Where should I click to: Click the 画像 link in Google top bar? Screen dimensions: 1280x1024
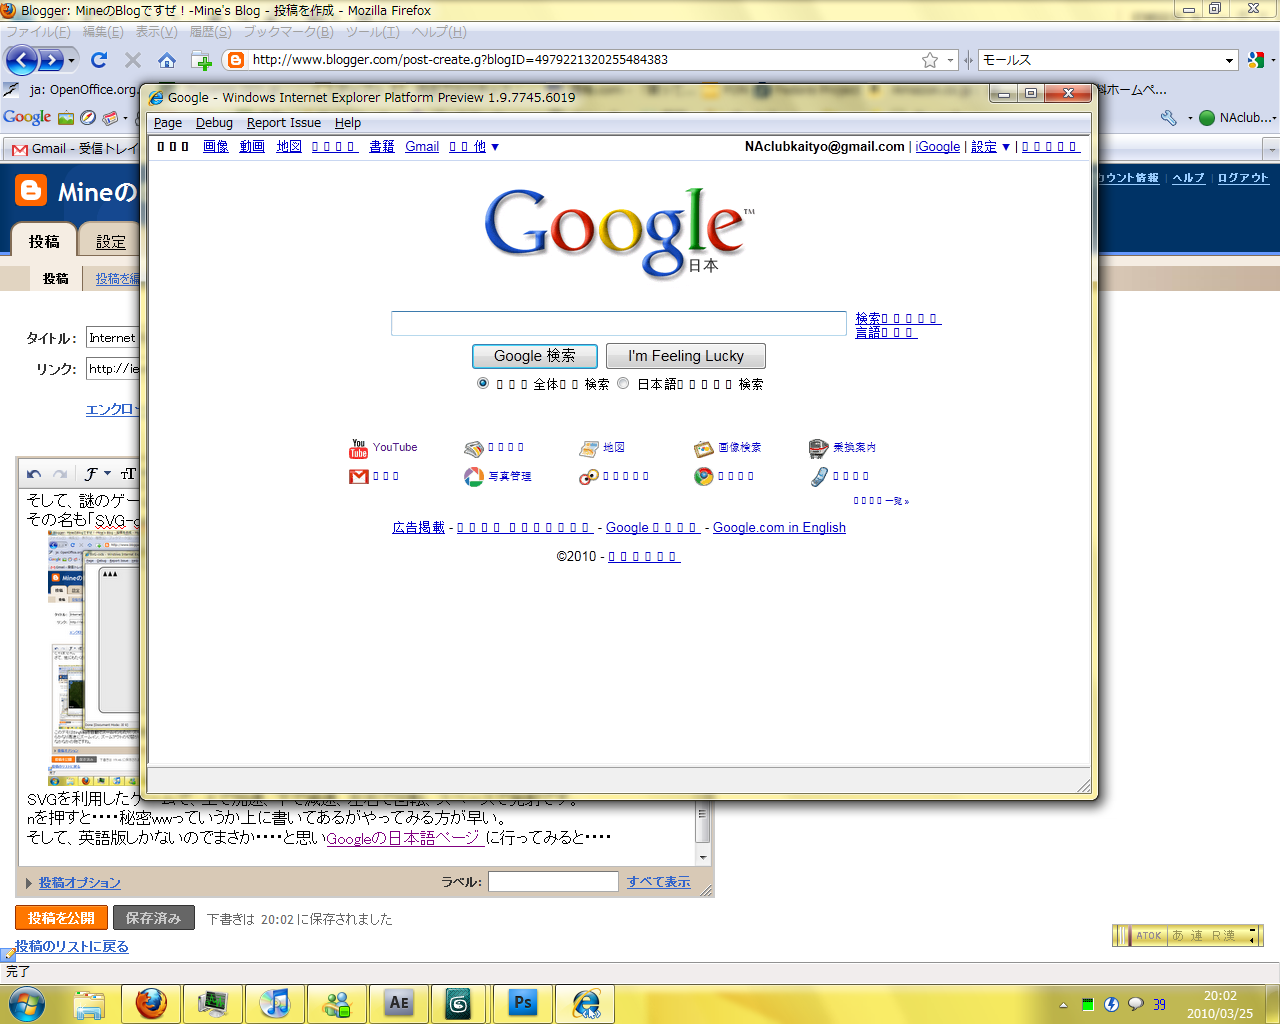point(216,147)
